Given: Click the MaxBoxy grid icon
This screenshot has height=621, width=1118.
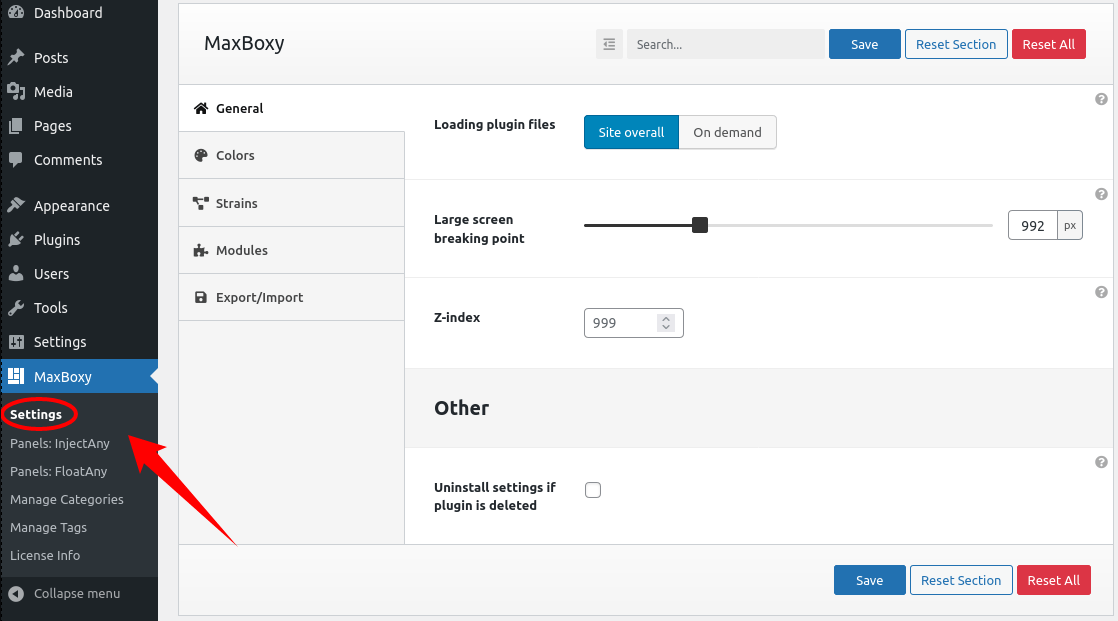Looking at the screenshot, I should [16, 376].
